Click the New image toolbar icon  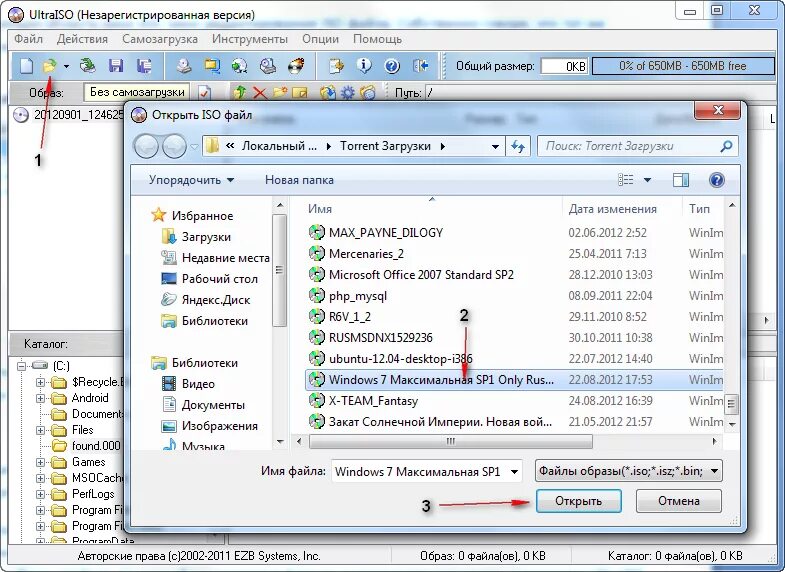(26, 66)
